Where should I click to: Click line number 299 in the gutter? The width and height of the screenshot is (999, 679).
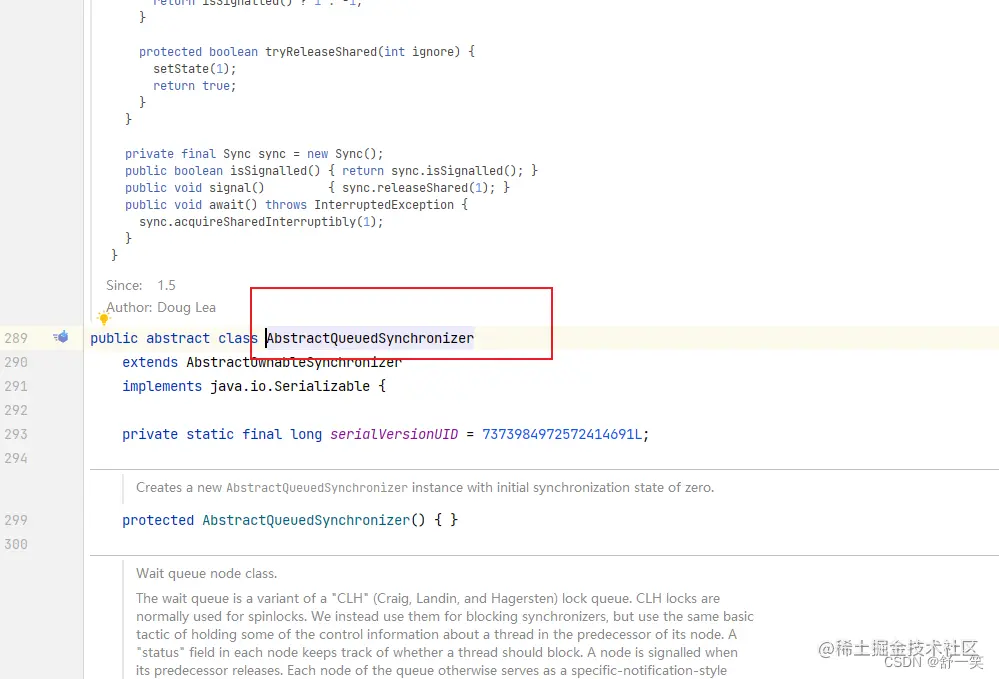16,520
